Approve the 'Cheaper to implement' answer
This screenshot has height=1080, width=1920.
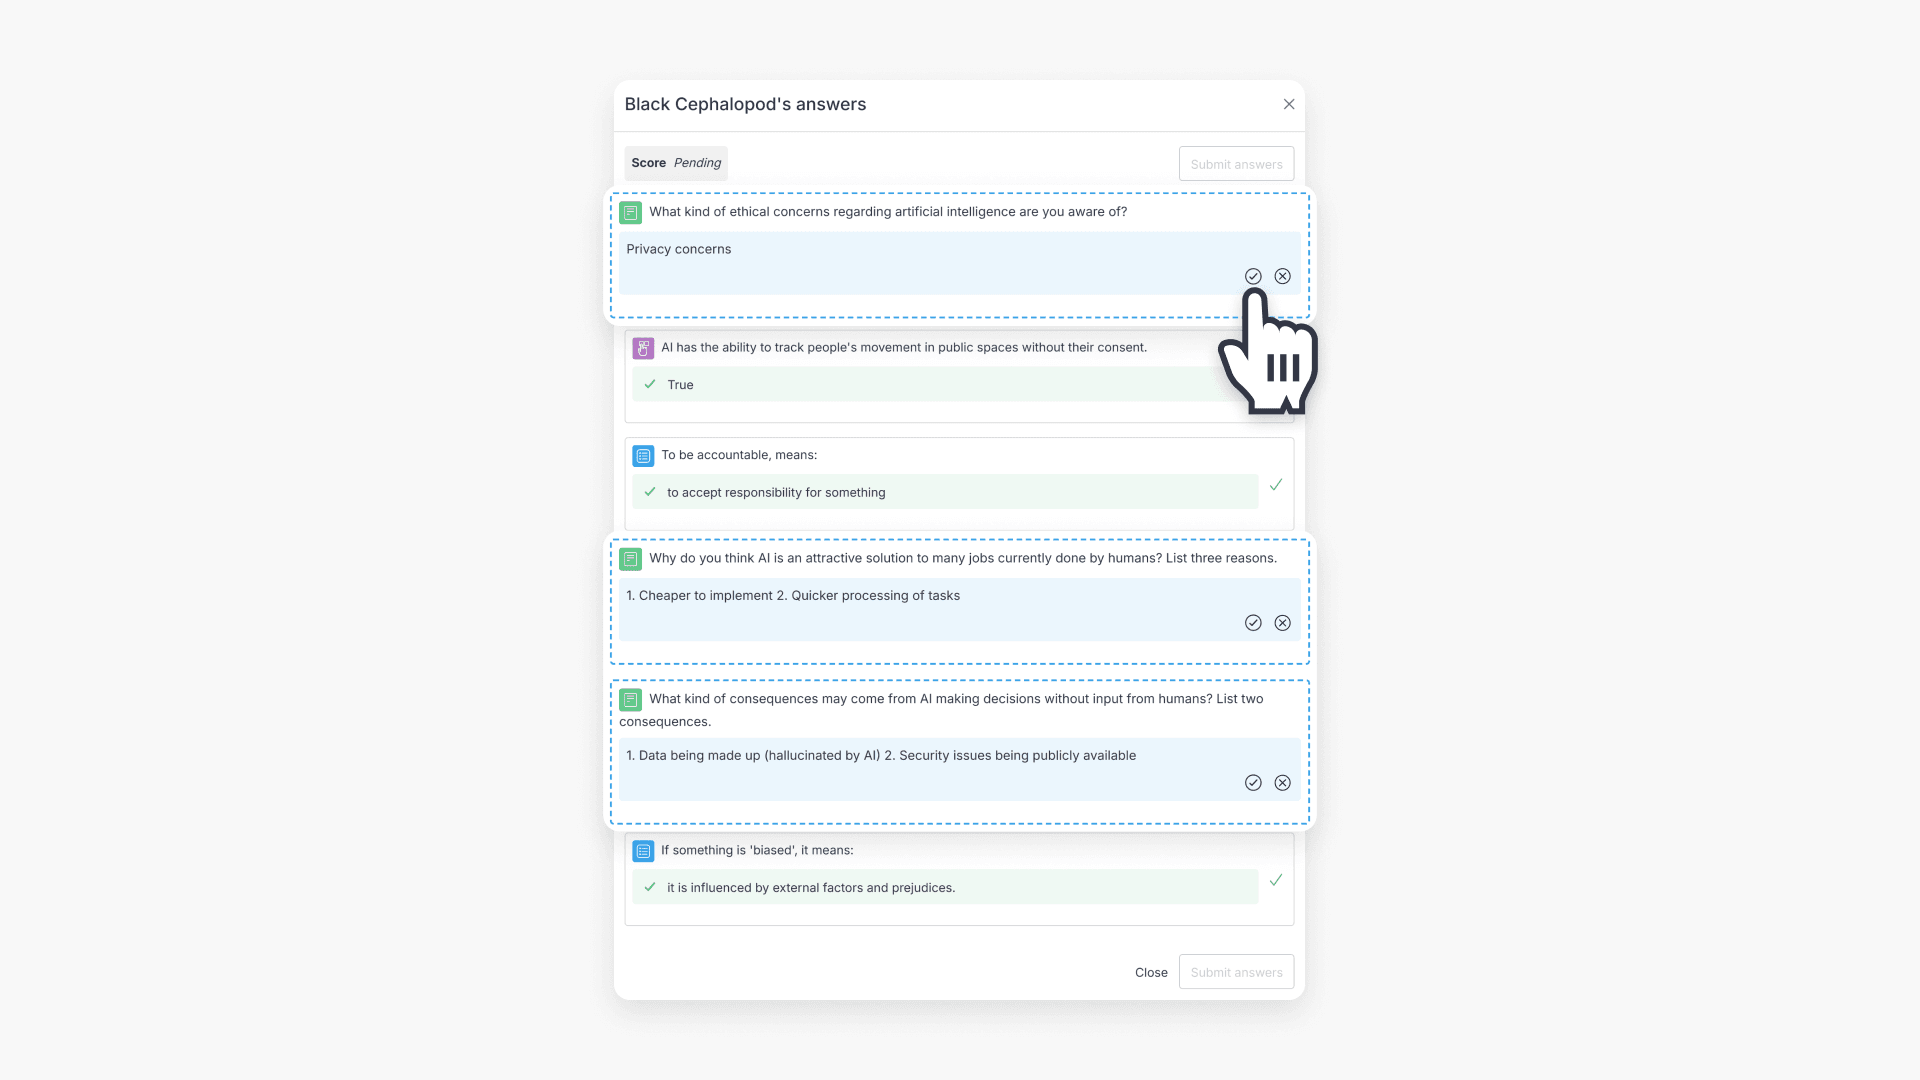pos(1253,623)
